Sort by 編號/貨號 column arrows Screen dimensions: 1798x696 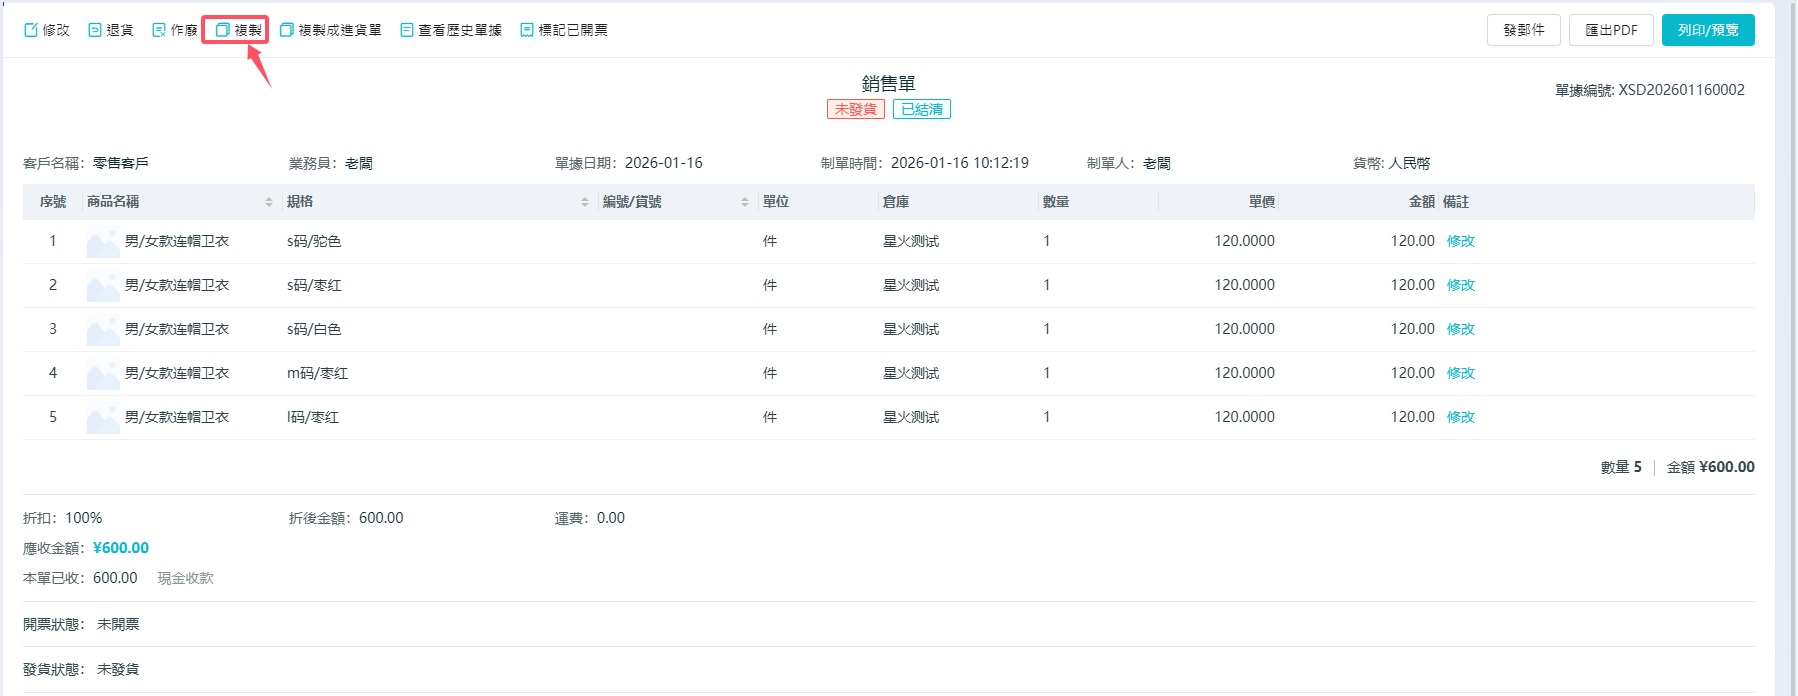point(745,202)
